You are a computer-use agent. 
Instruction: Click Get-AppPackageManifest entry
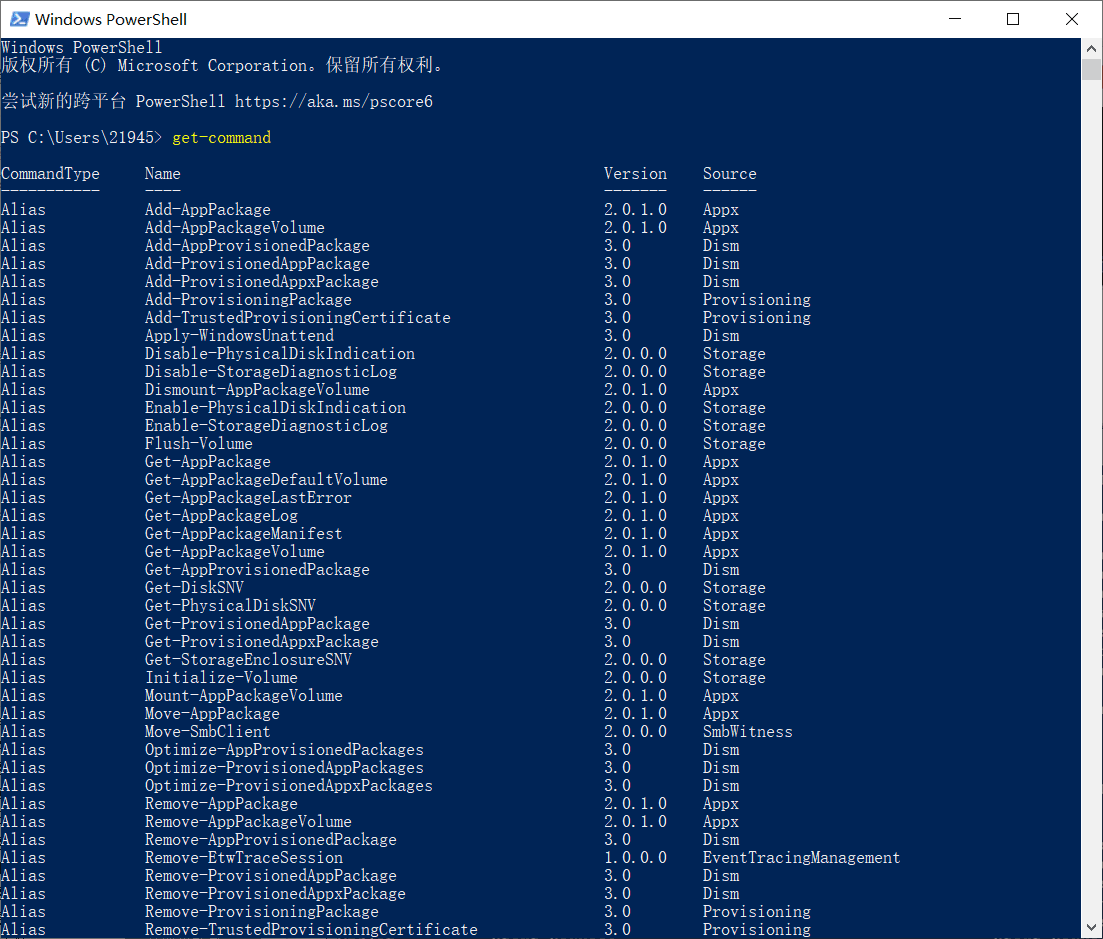point(243,534)
